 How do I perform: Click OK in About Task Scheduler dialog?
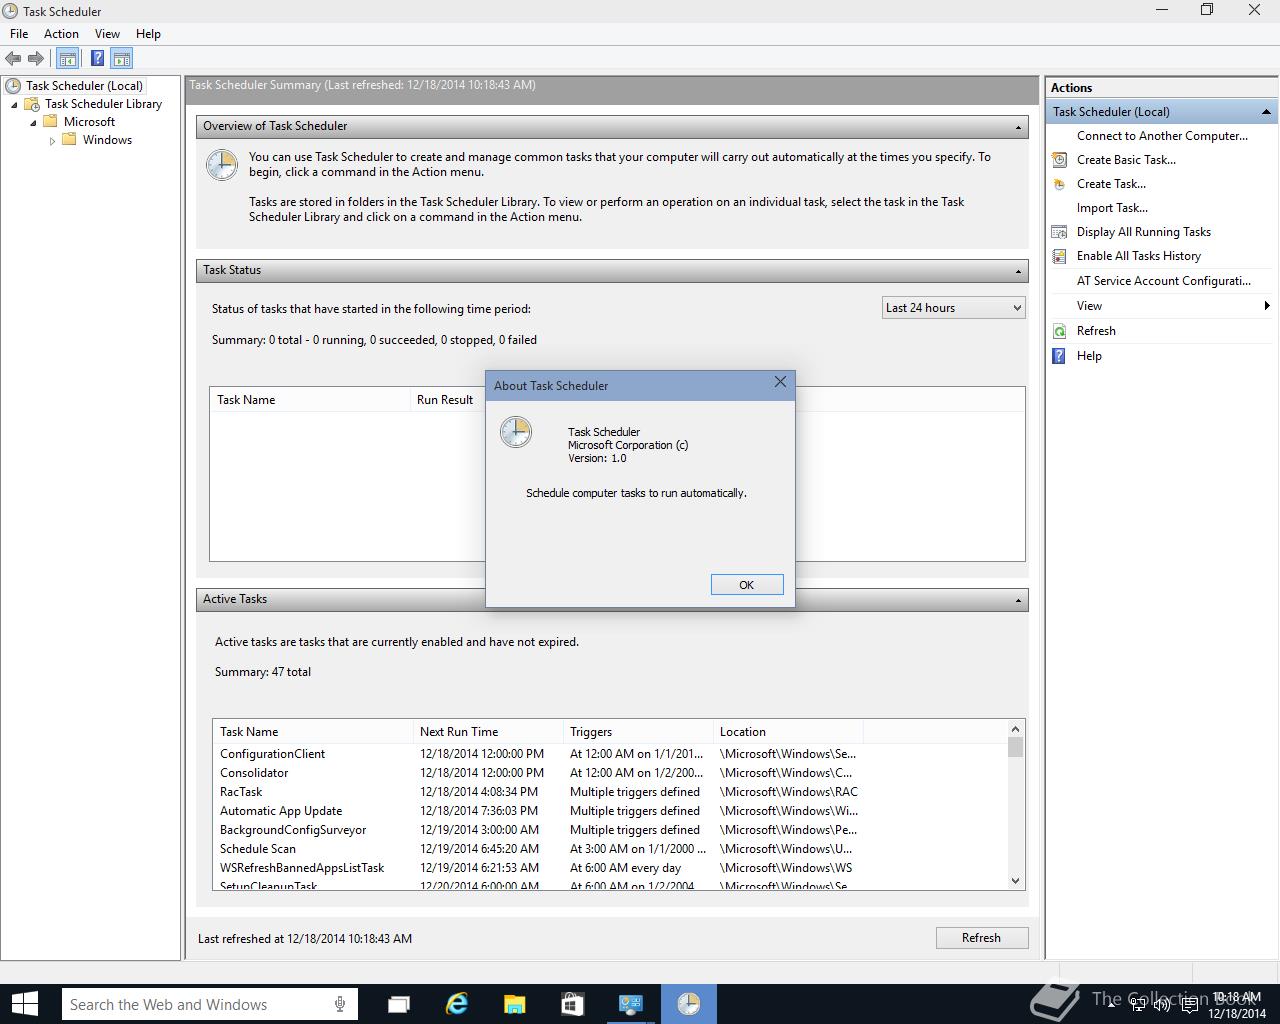pos(747,585)
